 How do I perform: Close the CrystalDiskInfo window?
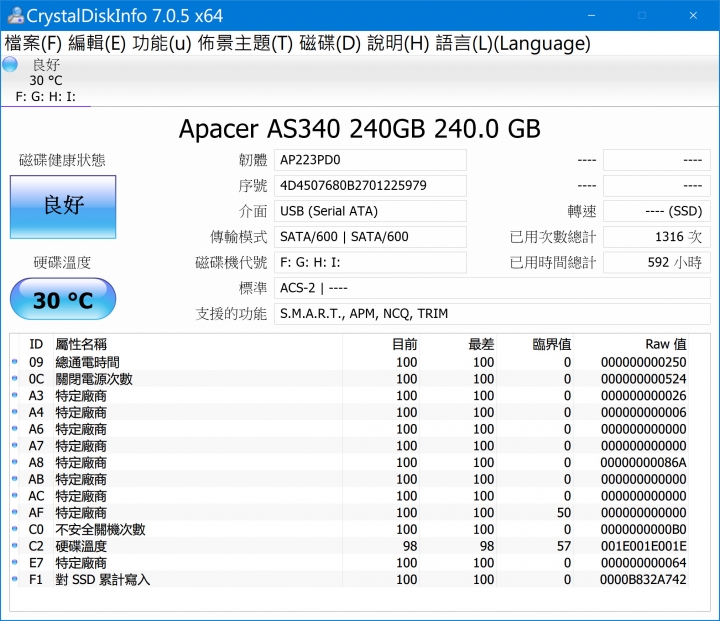693,16
